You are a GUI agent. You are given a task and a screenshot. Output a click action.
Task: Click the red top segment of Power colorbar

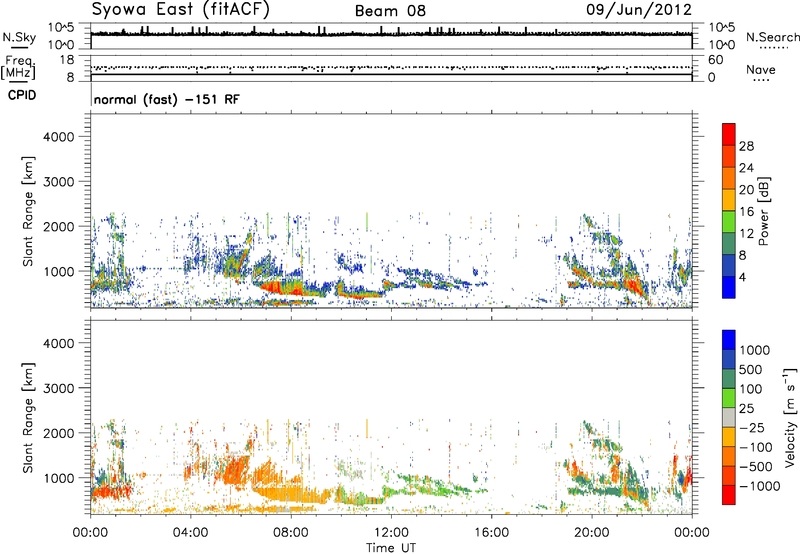click(x=729, y=134)
